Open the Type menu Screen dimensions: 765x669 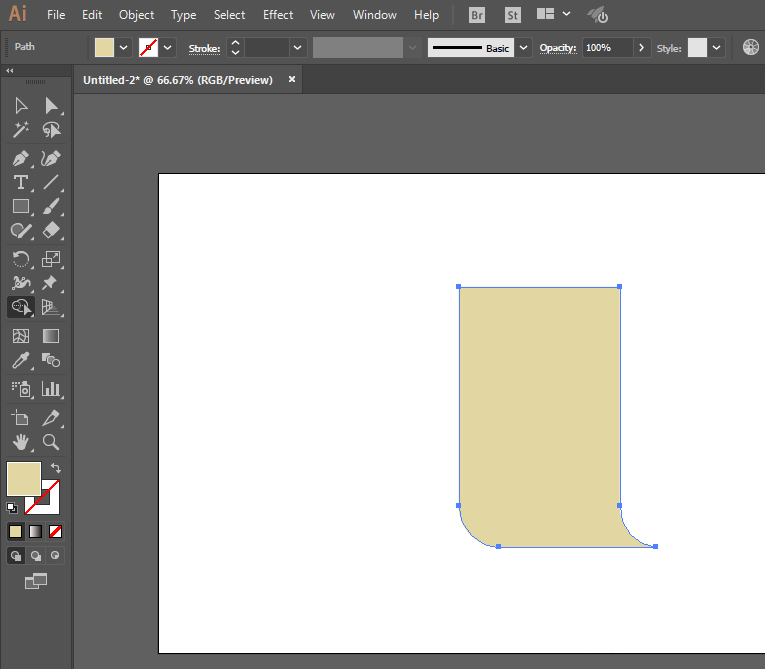point(183,15)
